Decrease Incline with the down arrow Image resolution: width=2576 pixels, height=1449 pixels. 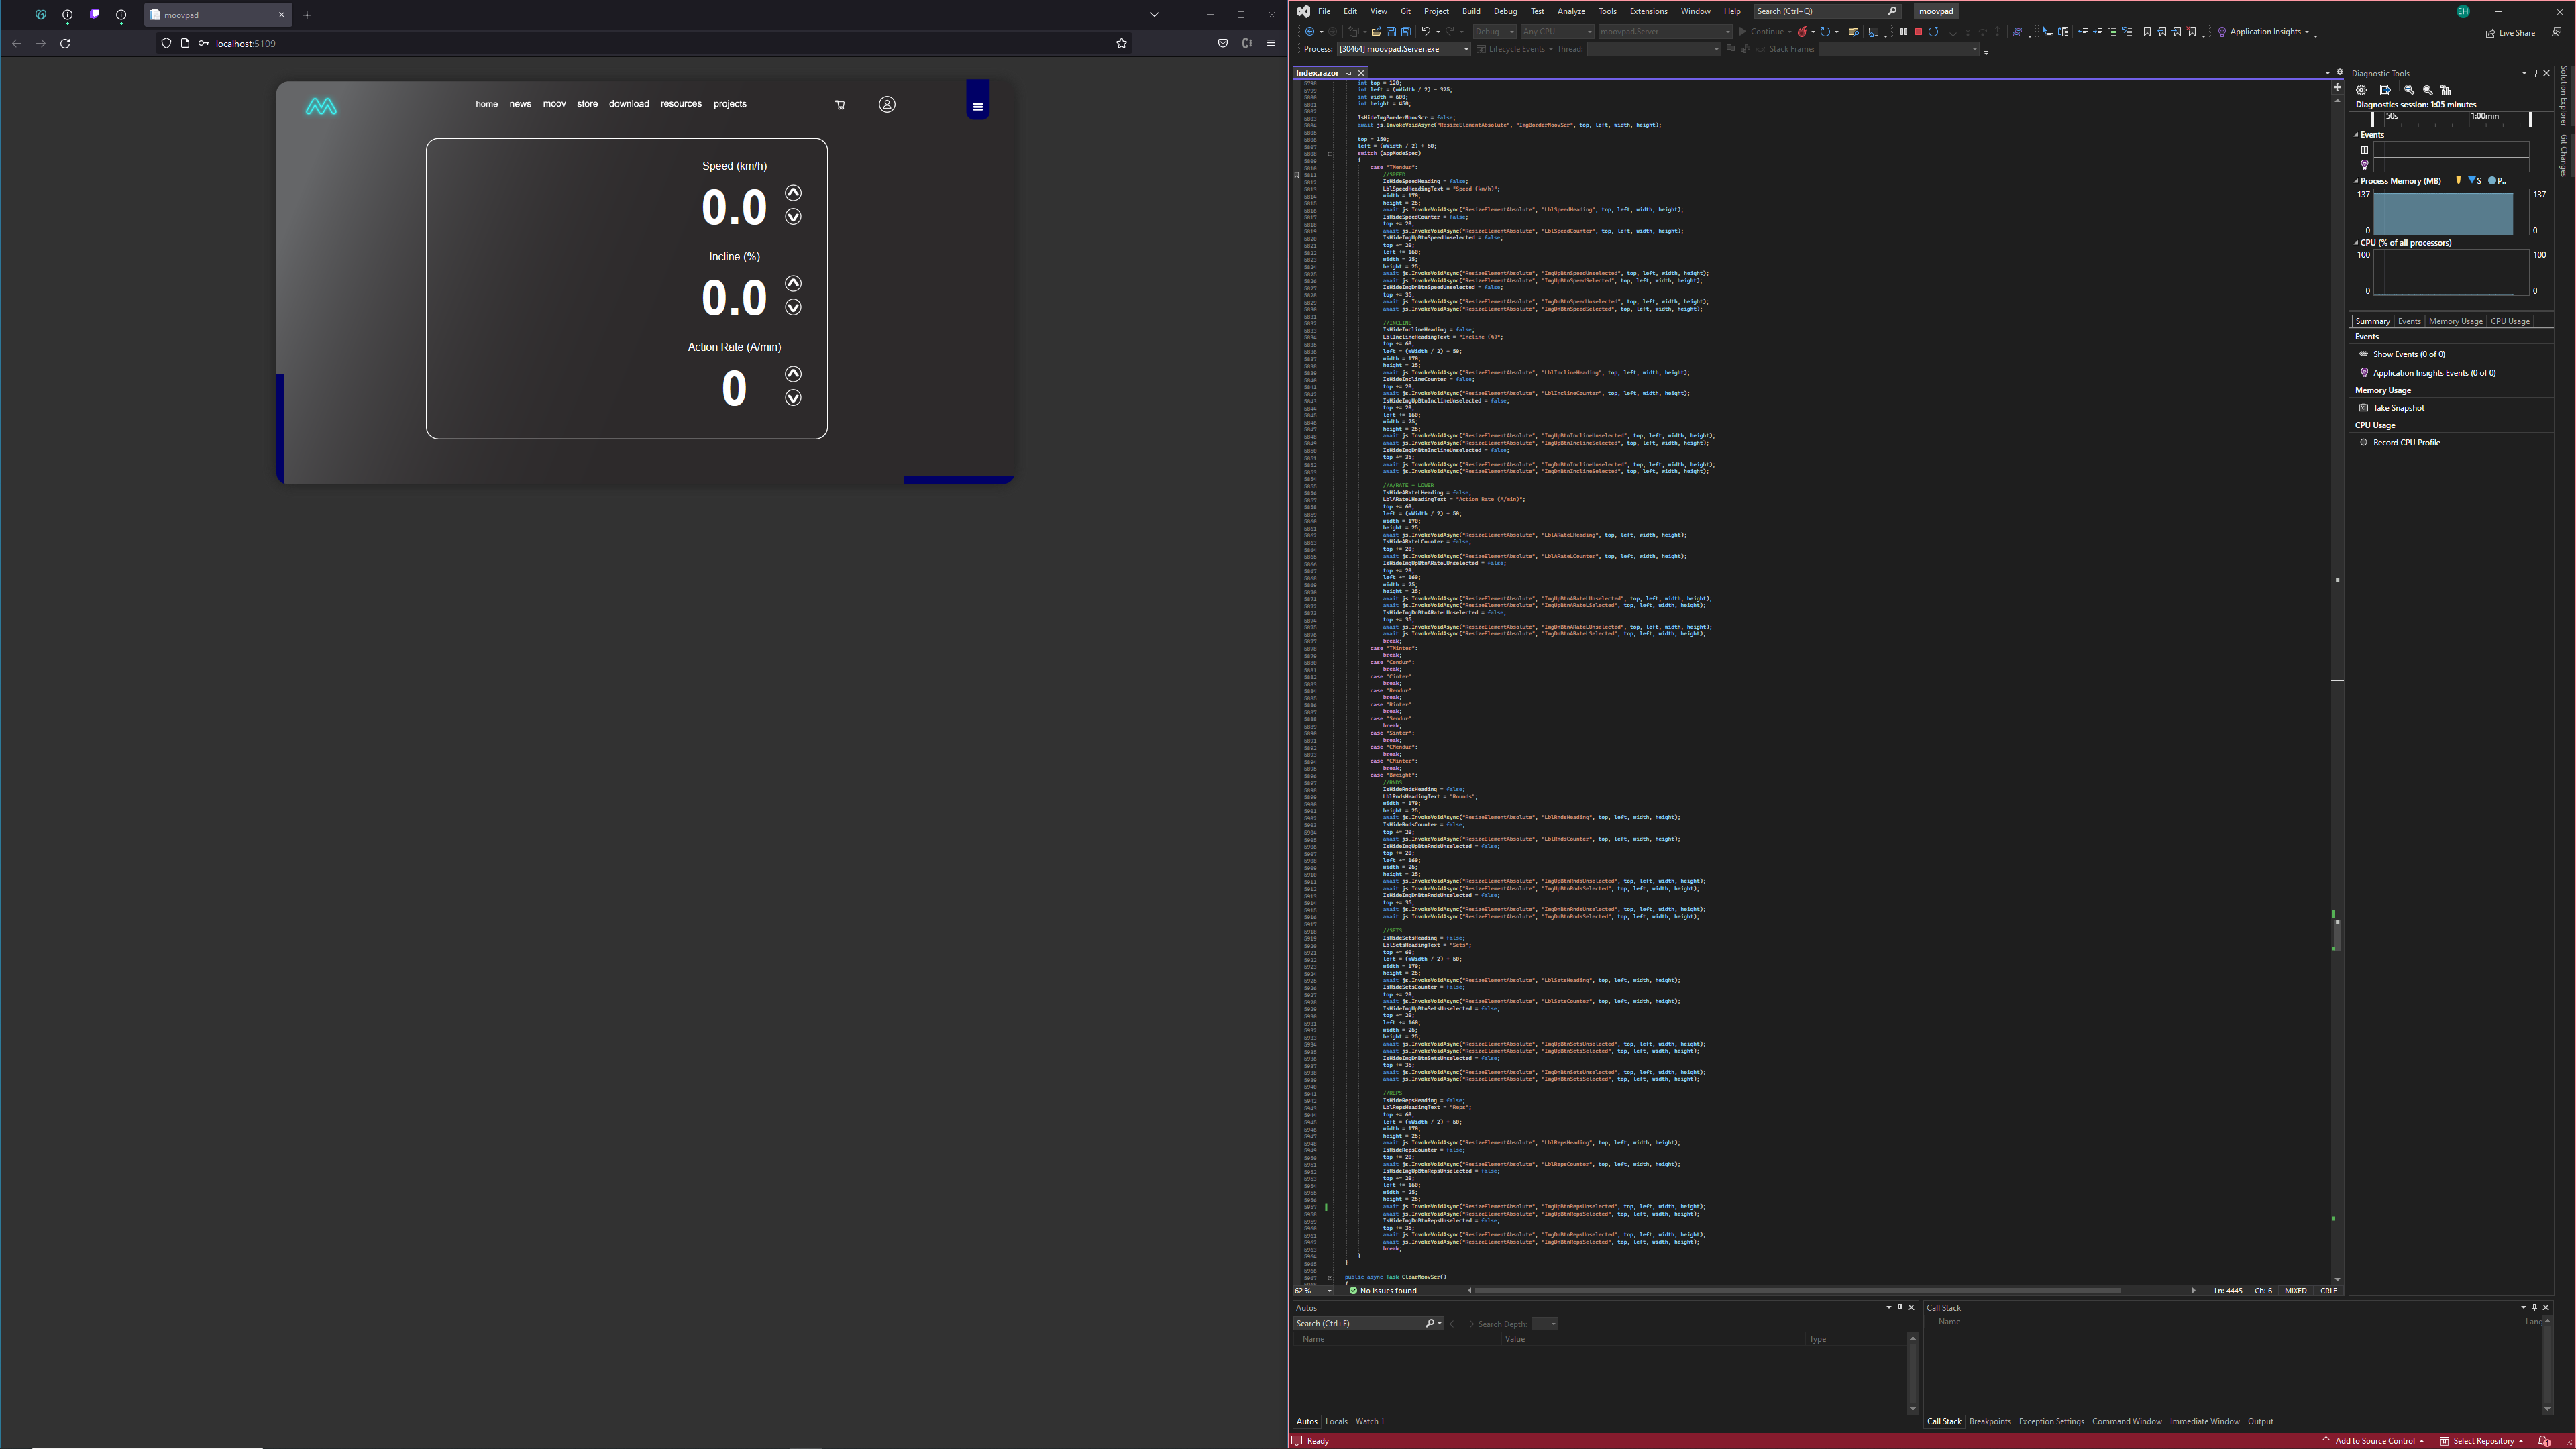pos(793,307)
